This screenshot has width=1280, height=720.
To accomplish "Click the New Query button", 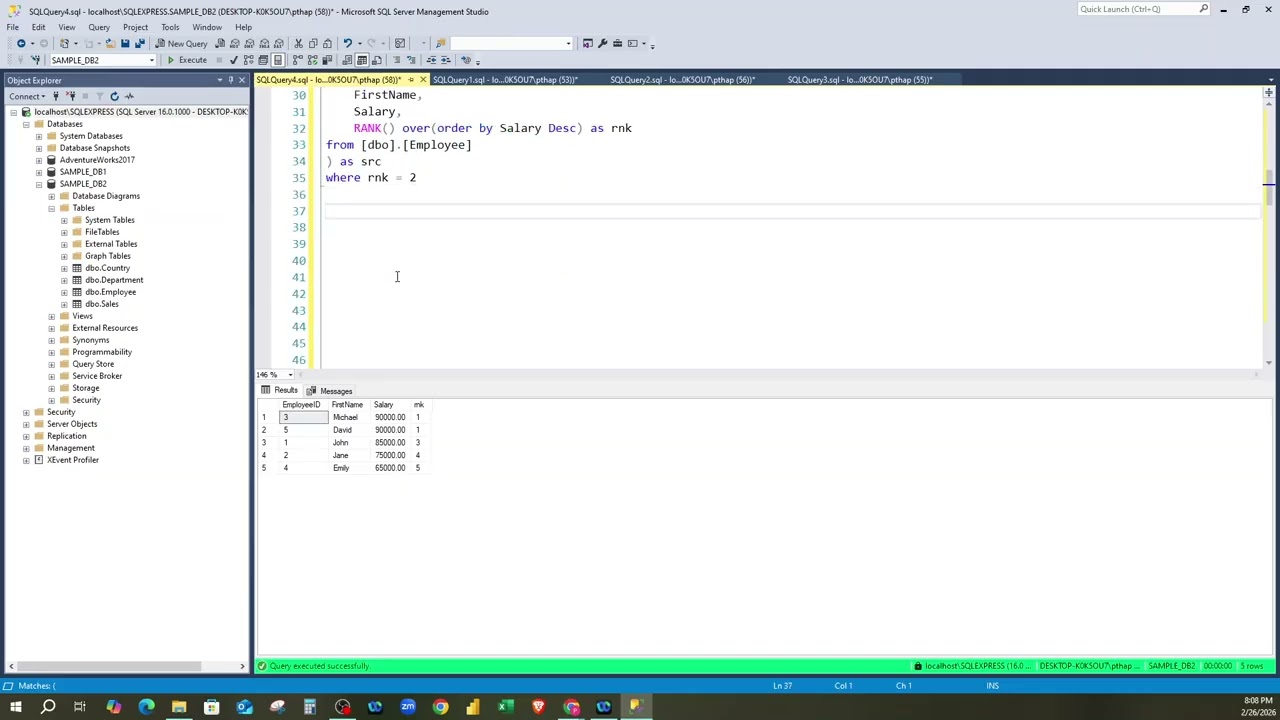I will 181,43.
